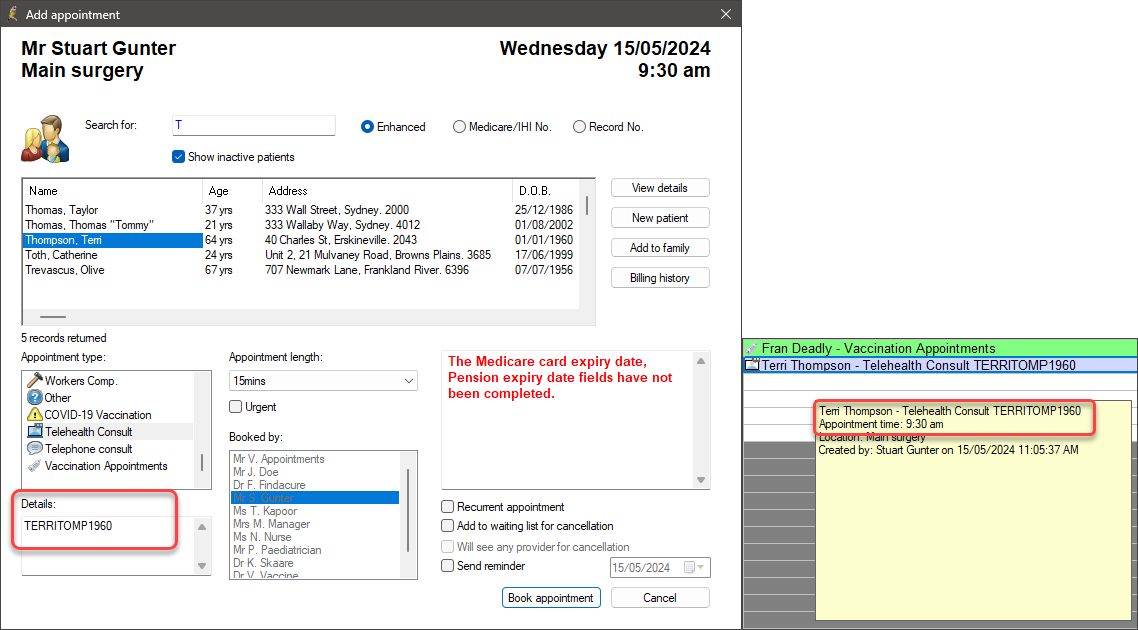Cancel the Add appointment dialog
The width and height of the screenshot is (1138, 630).
tap(660, 598)
